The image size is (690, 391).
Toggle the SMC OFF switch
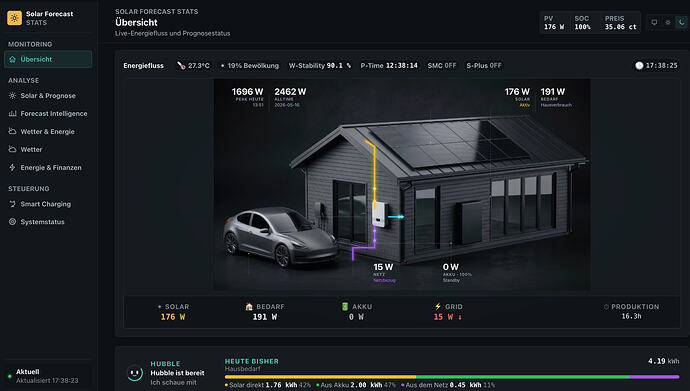click(442, 66)
